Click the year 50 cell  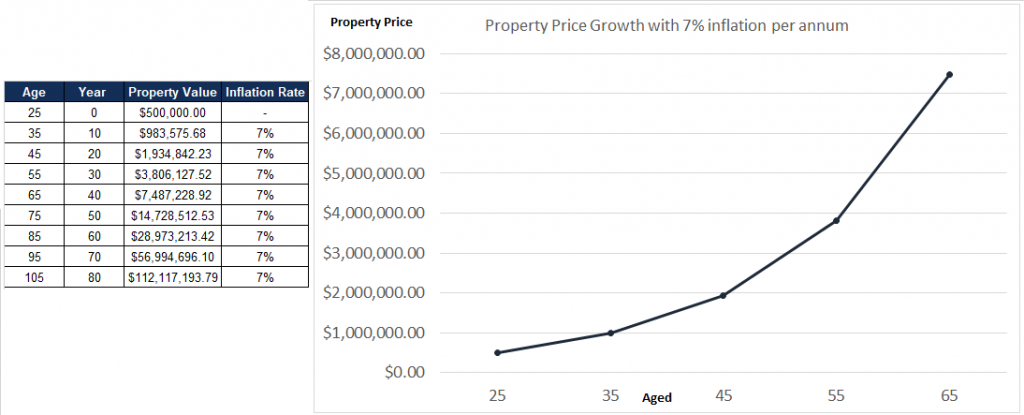pyautogui.click(x=94, y=216)
